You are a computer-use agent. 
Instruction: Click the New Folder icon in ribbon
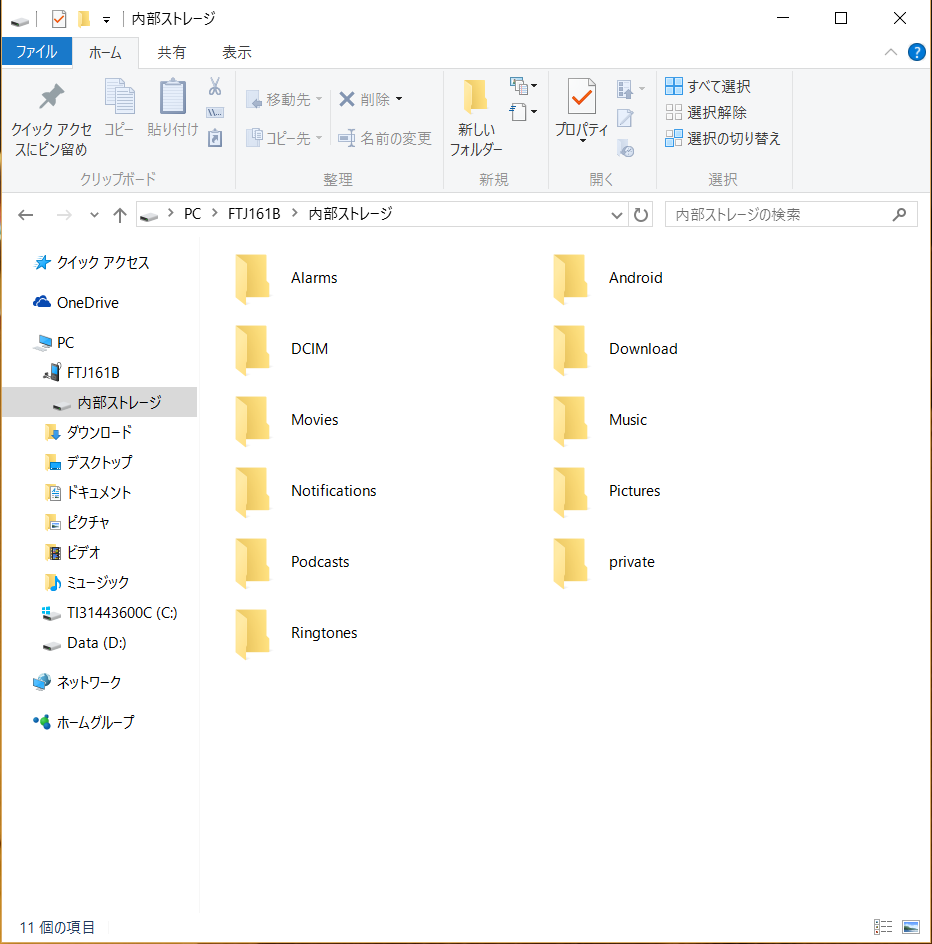(475, 98)
